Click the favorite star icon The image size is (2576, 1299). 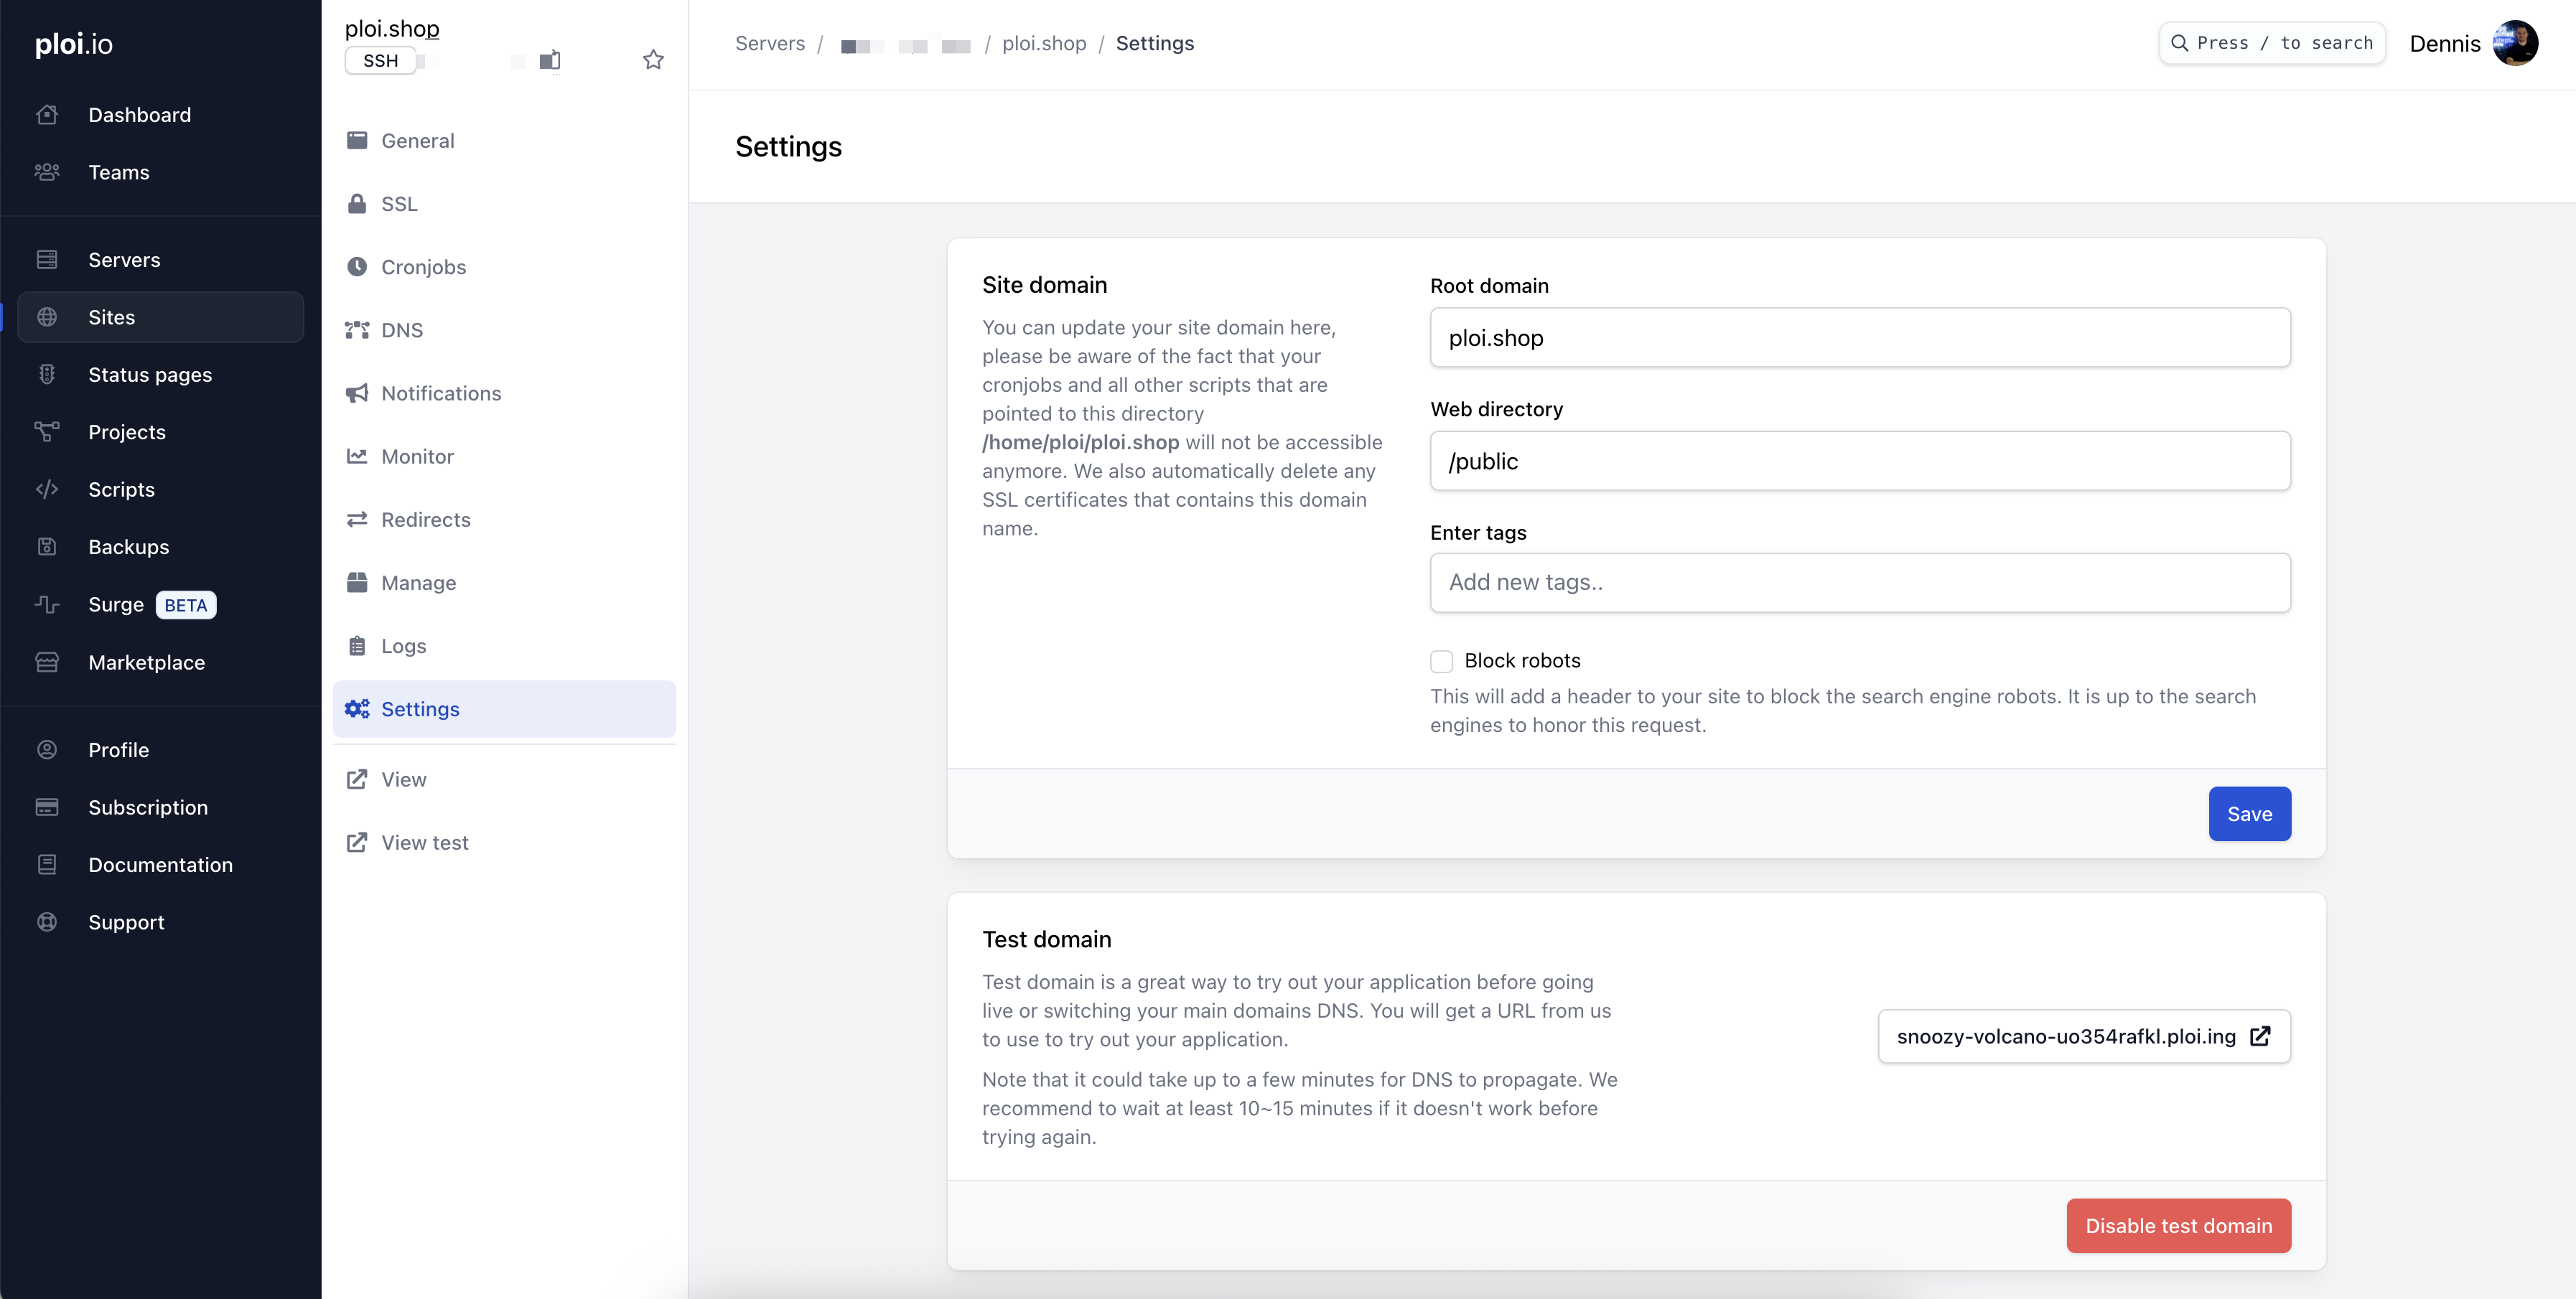(653, 60)
